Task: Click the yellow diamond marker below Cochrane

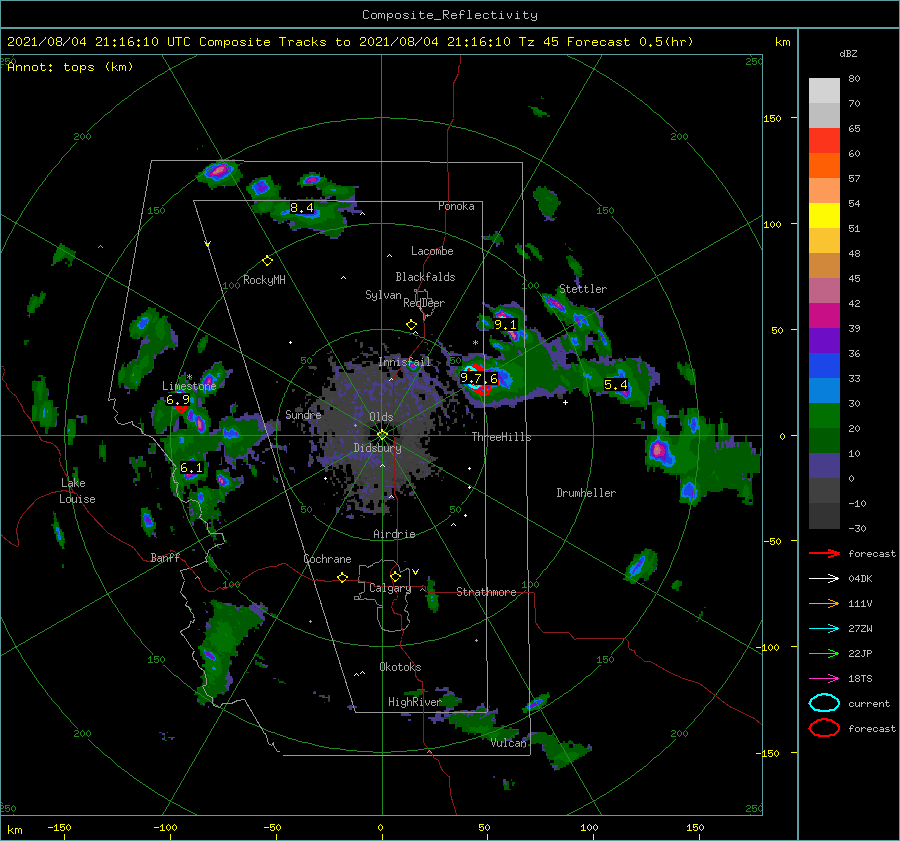Action: [x=343, y=578]
